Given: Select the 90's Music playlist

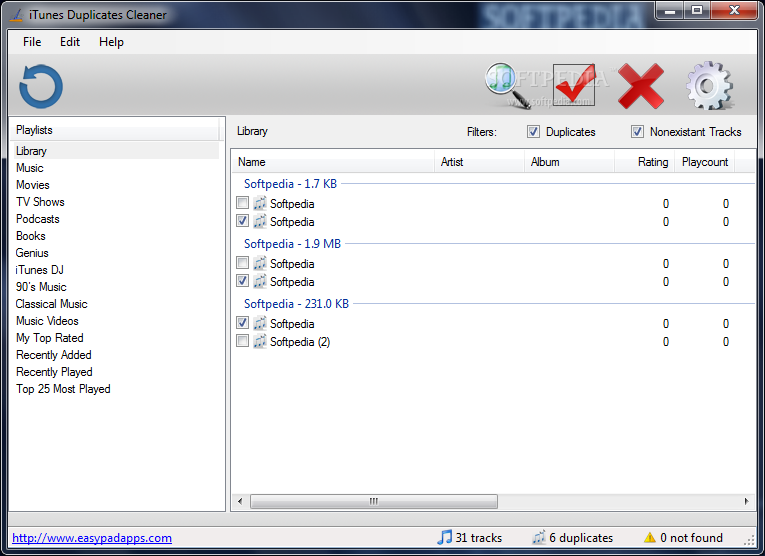Looking at the screenshot, I should 41,287.
